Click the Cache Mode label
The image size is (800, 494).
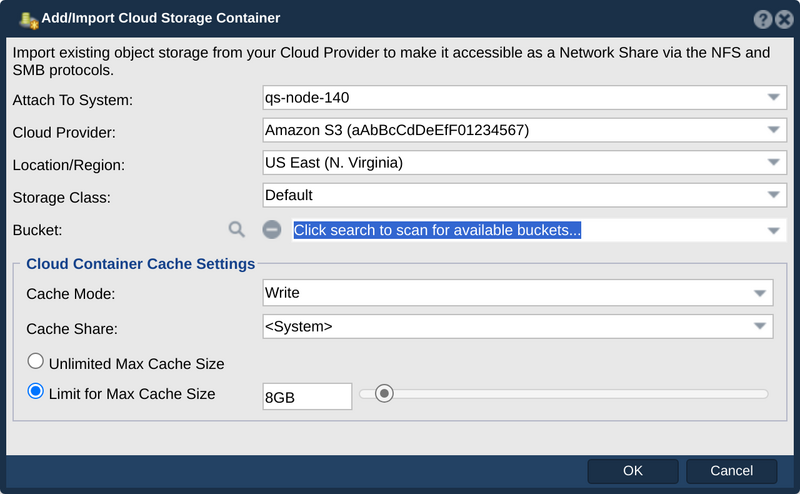point(70,294)
